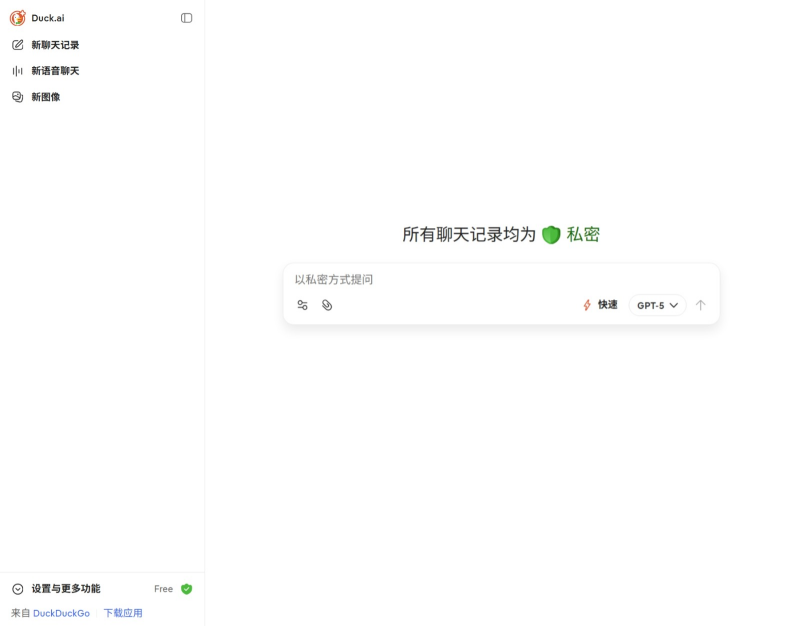The width and height of the screenshot is (800, 626).
Task: Open the GPT-5 model dropdown
Action: tap(657, 305)
